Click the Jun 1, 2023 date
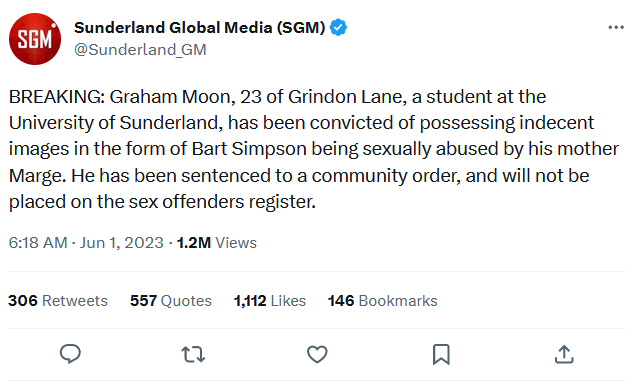The image size is (643, 384). pyautogui.click(x=121, y=243)
